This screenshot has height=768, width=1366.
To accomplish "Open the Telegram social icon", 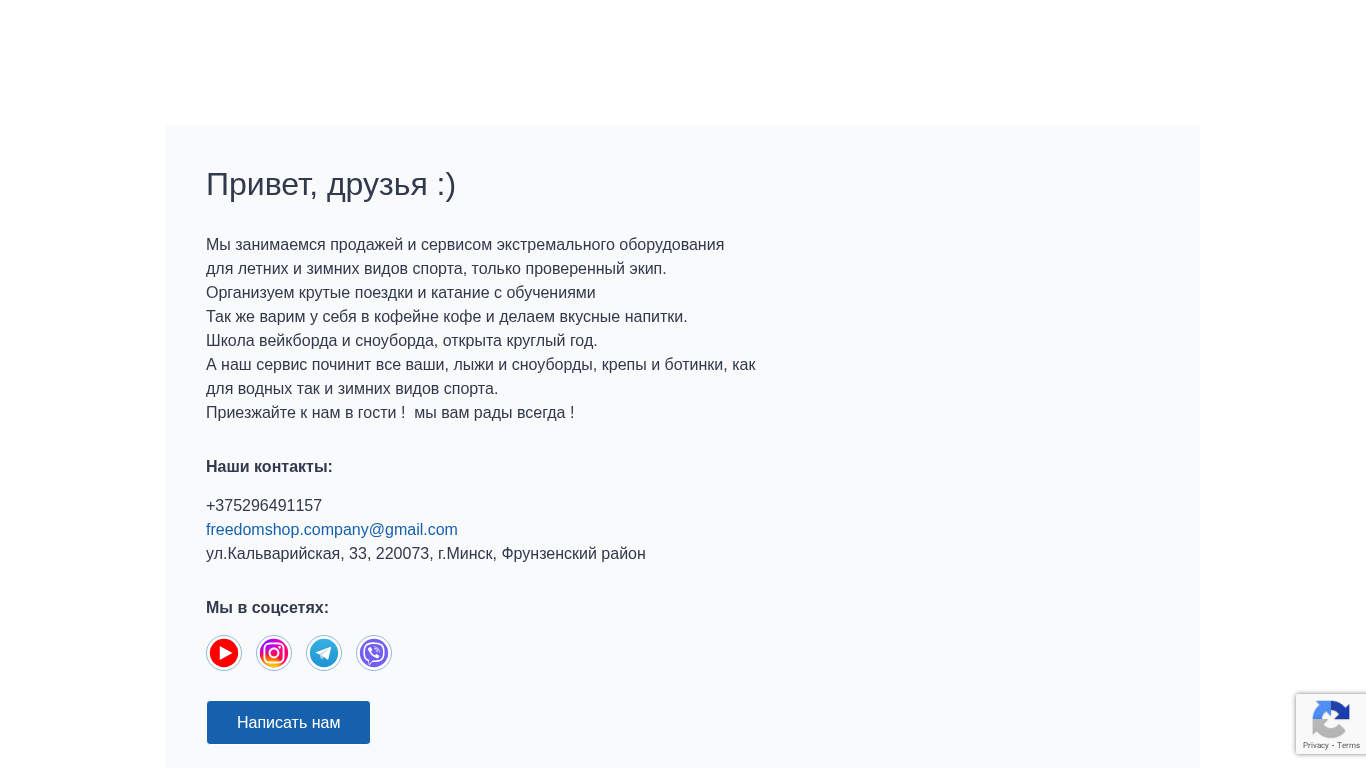I will (324, 653).
